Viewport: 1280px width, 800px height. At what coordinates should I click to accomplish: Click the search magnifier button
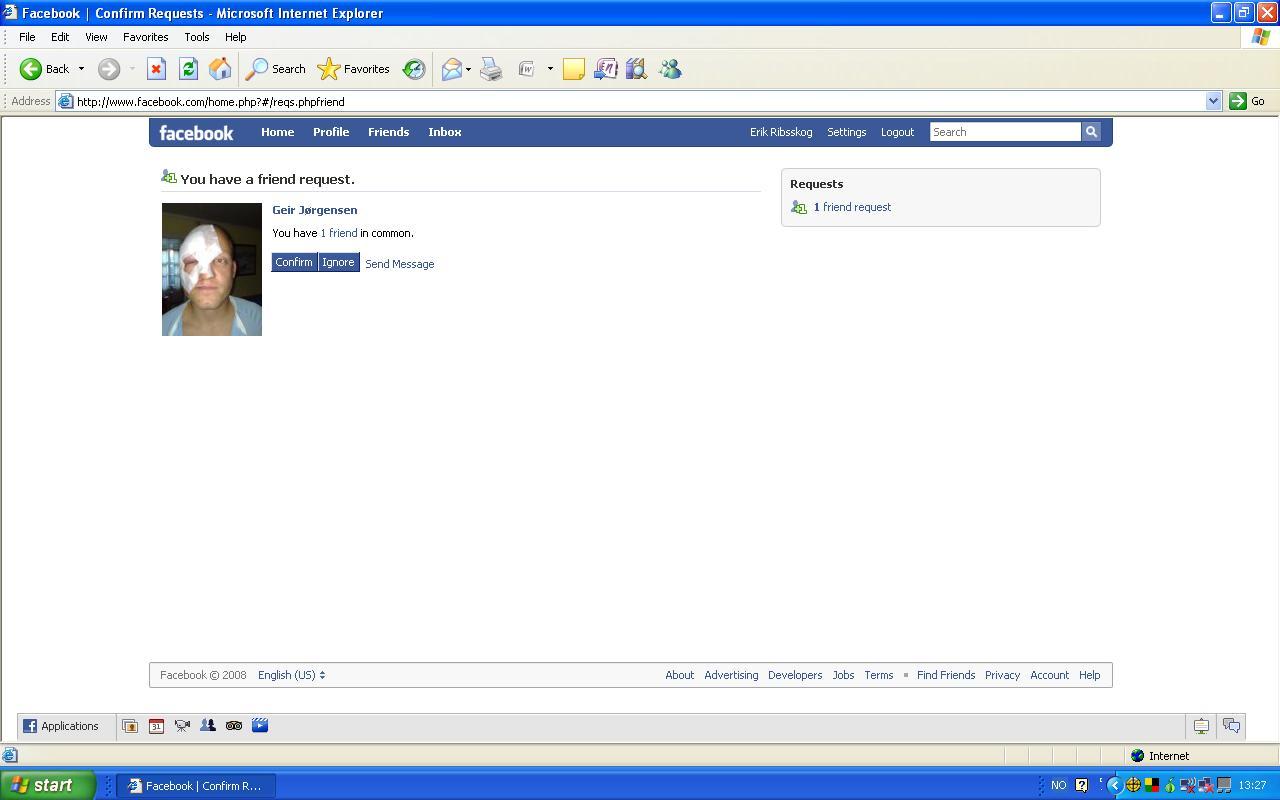tap(1091, 132)
